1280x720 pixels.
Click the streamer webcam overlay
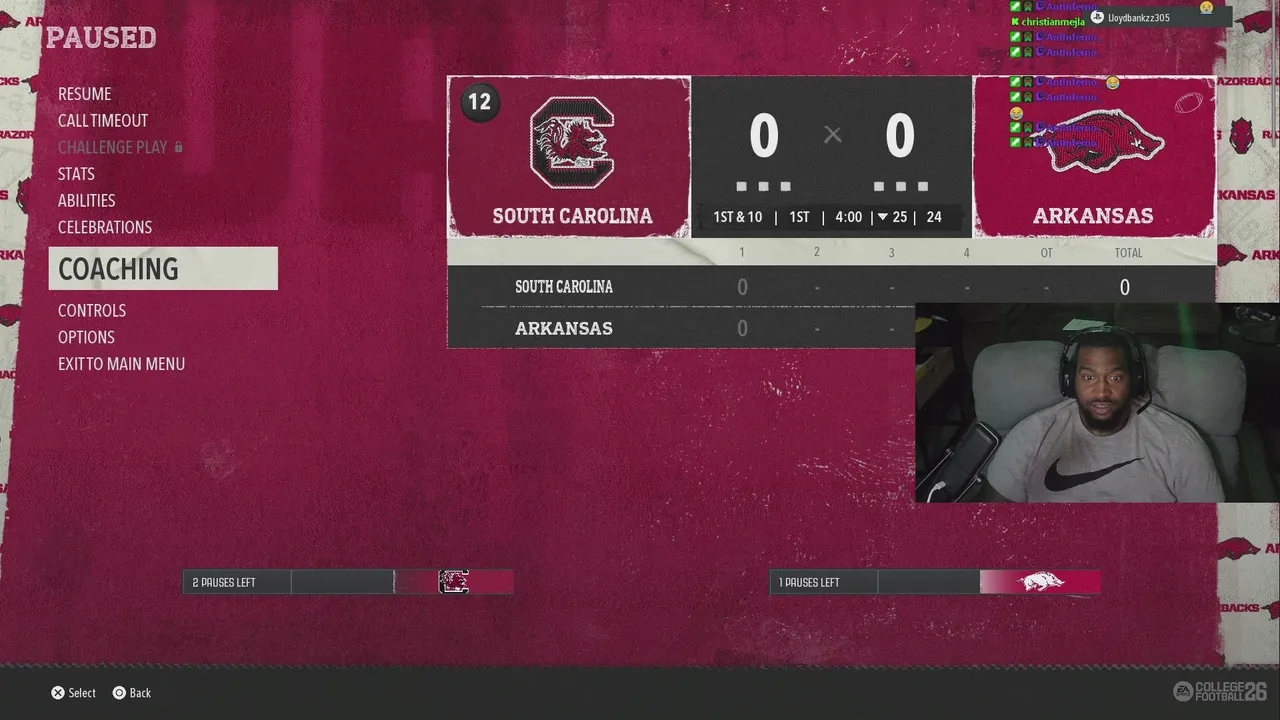(1097, 403)
